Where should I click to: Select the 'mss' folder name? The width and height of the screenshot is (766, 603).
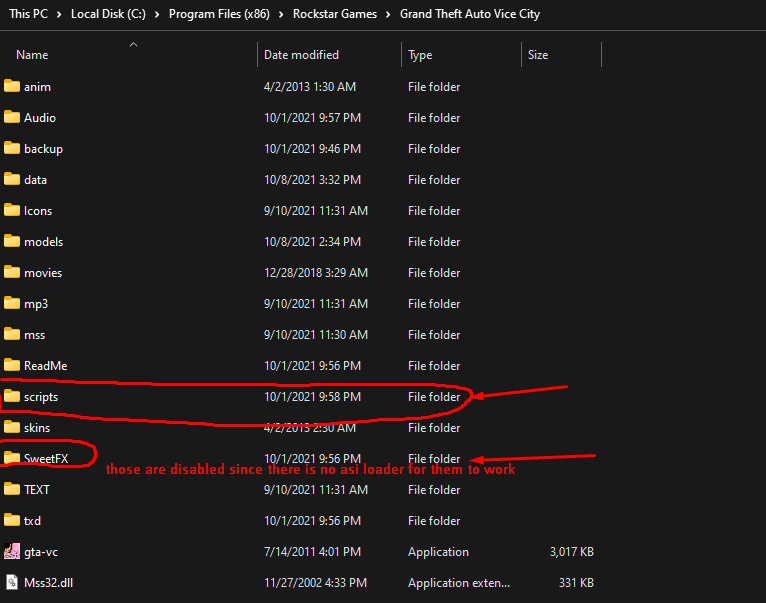(35, 335)
